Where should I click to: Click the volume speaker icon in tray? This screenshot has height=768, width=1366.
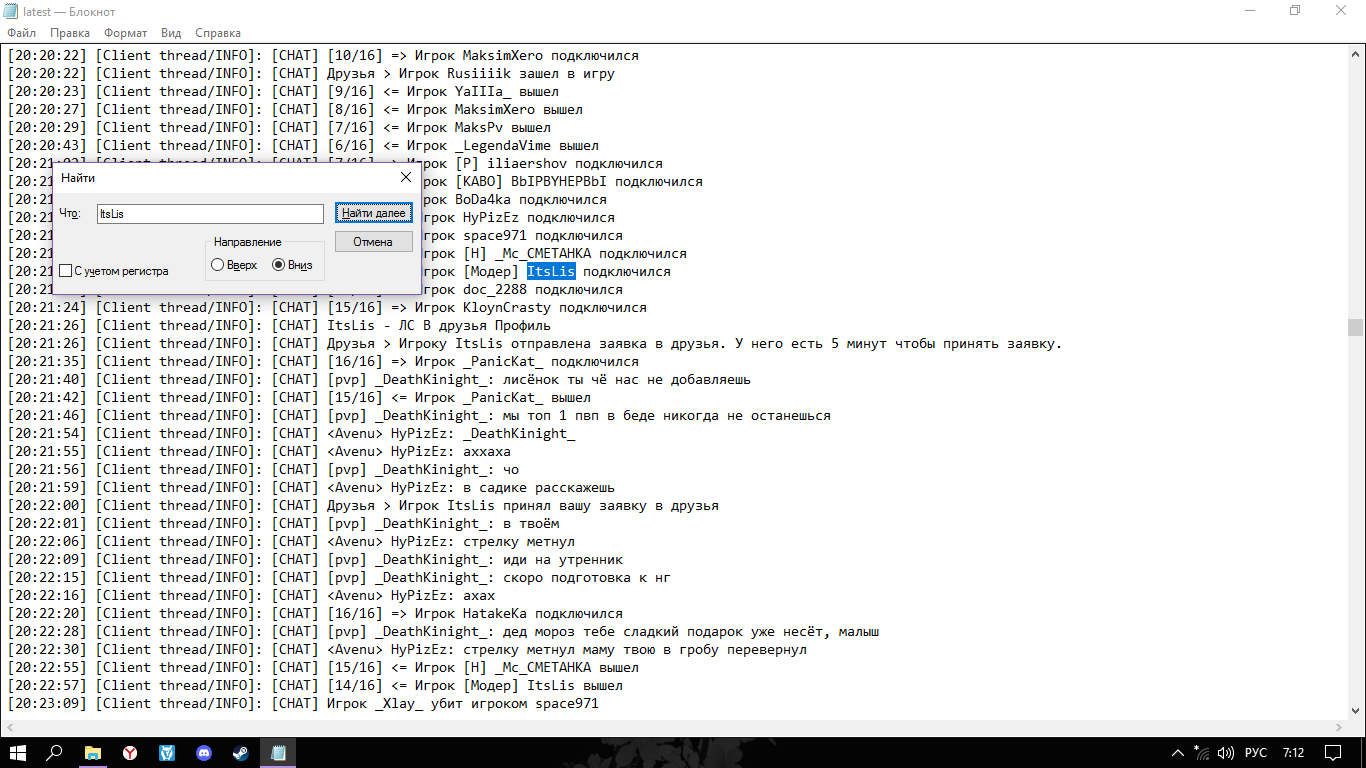coord(1226,752)
